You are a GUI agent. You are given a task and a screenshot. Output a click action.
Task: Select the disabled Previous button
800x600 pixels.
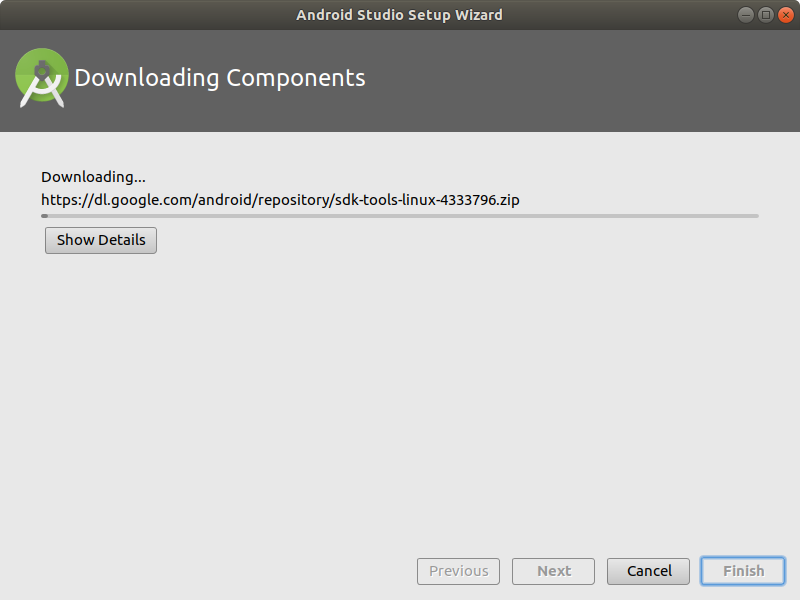(458, 571)
